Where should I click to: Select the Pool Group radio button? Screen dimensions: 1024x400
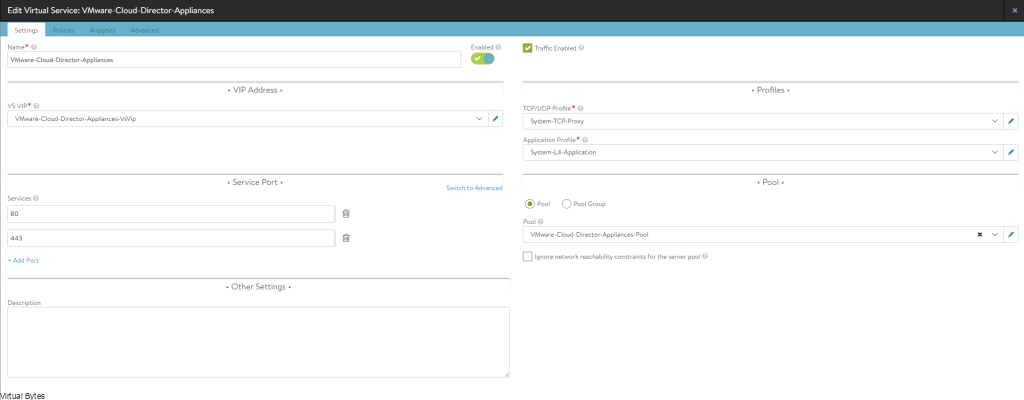(x=566, y=204)
